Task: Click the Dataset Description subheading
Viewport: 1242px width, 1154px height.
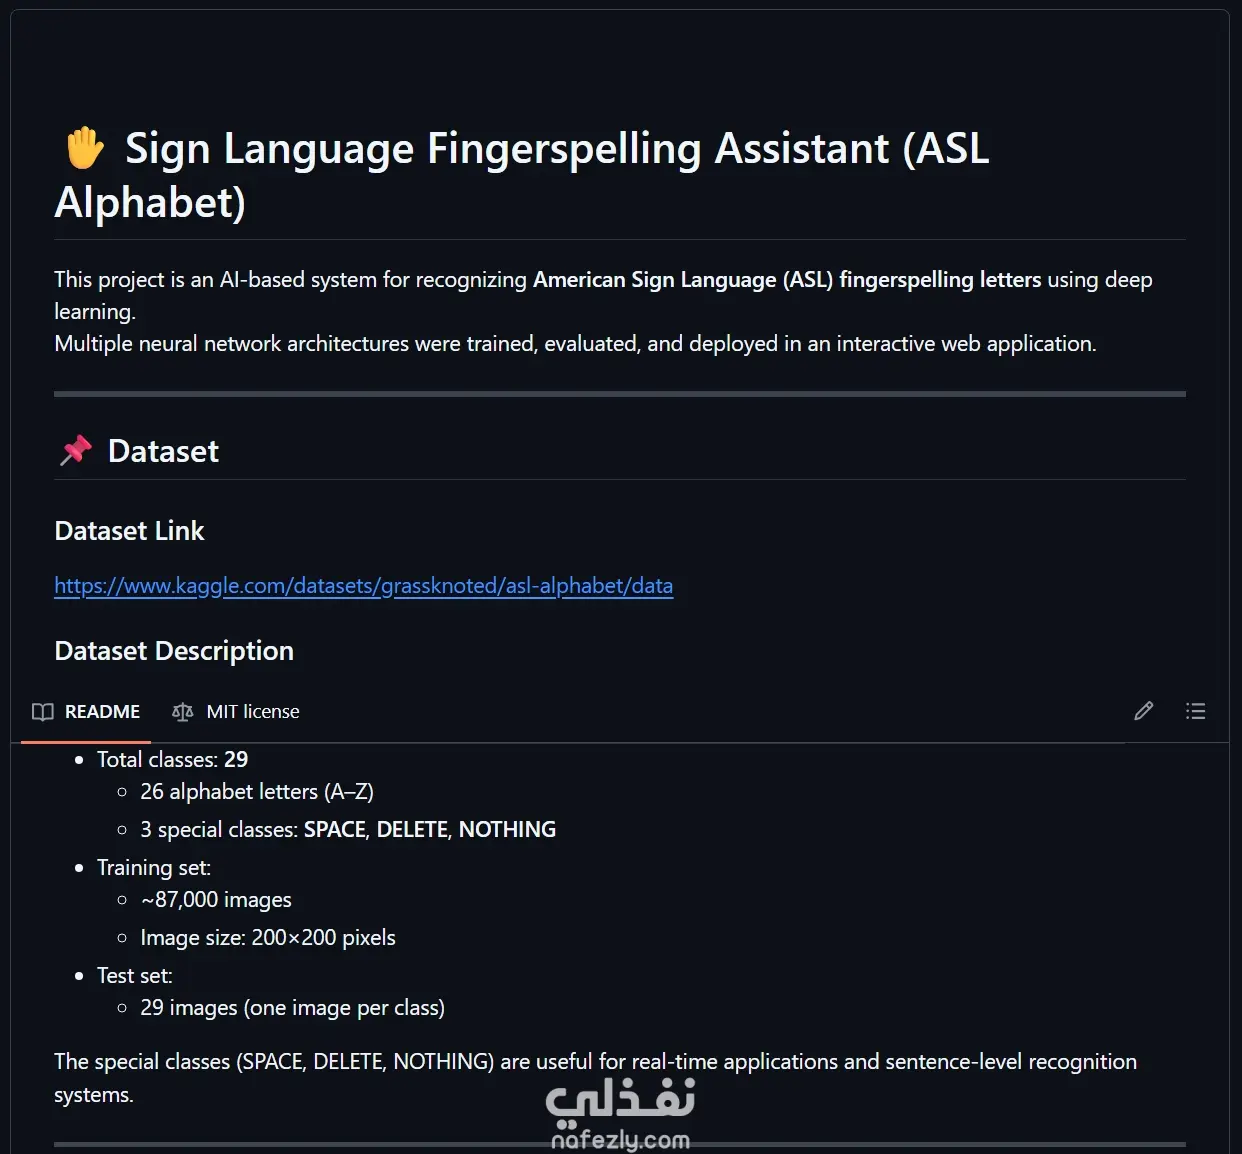Action: tap(174, 651)
